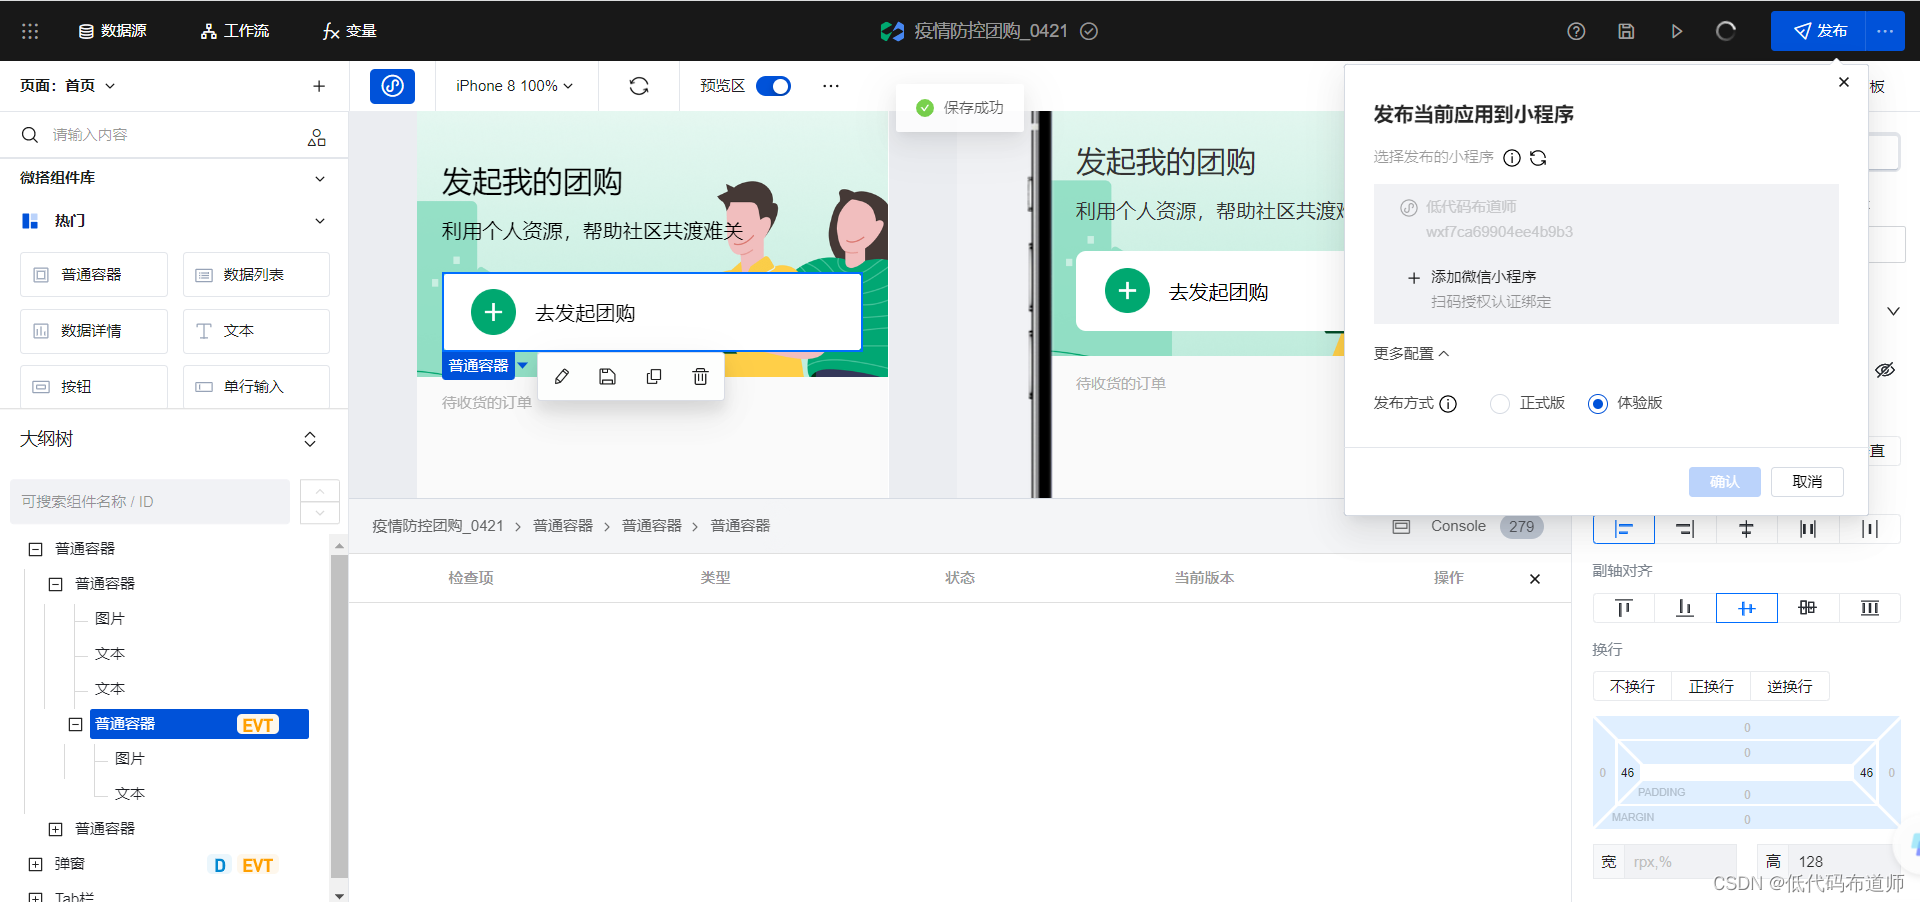Select 正换行 wrap option
This screenshot has width=1920, height=902.
coord(1711,686)
